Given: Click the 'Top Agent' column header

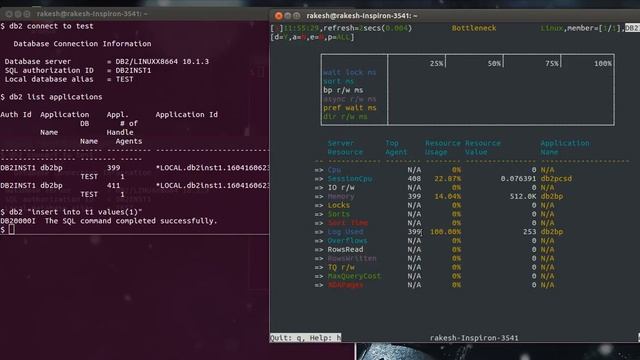Looking at the screenshot, I should point(396,147).
